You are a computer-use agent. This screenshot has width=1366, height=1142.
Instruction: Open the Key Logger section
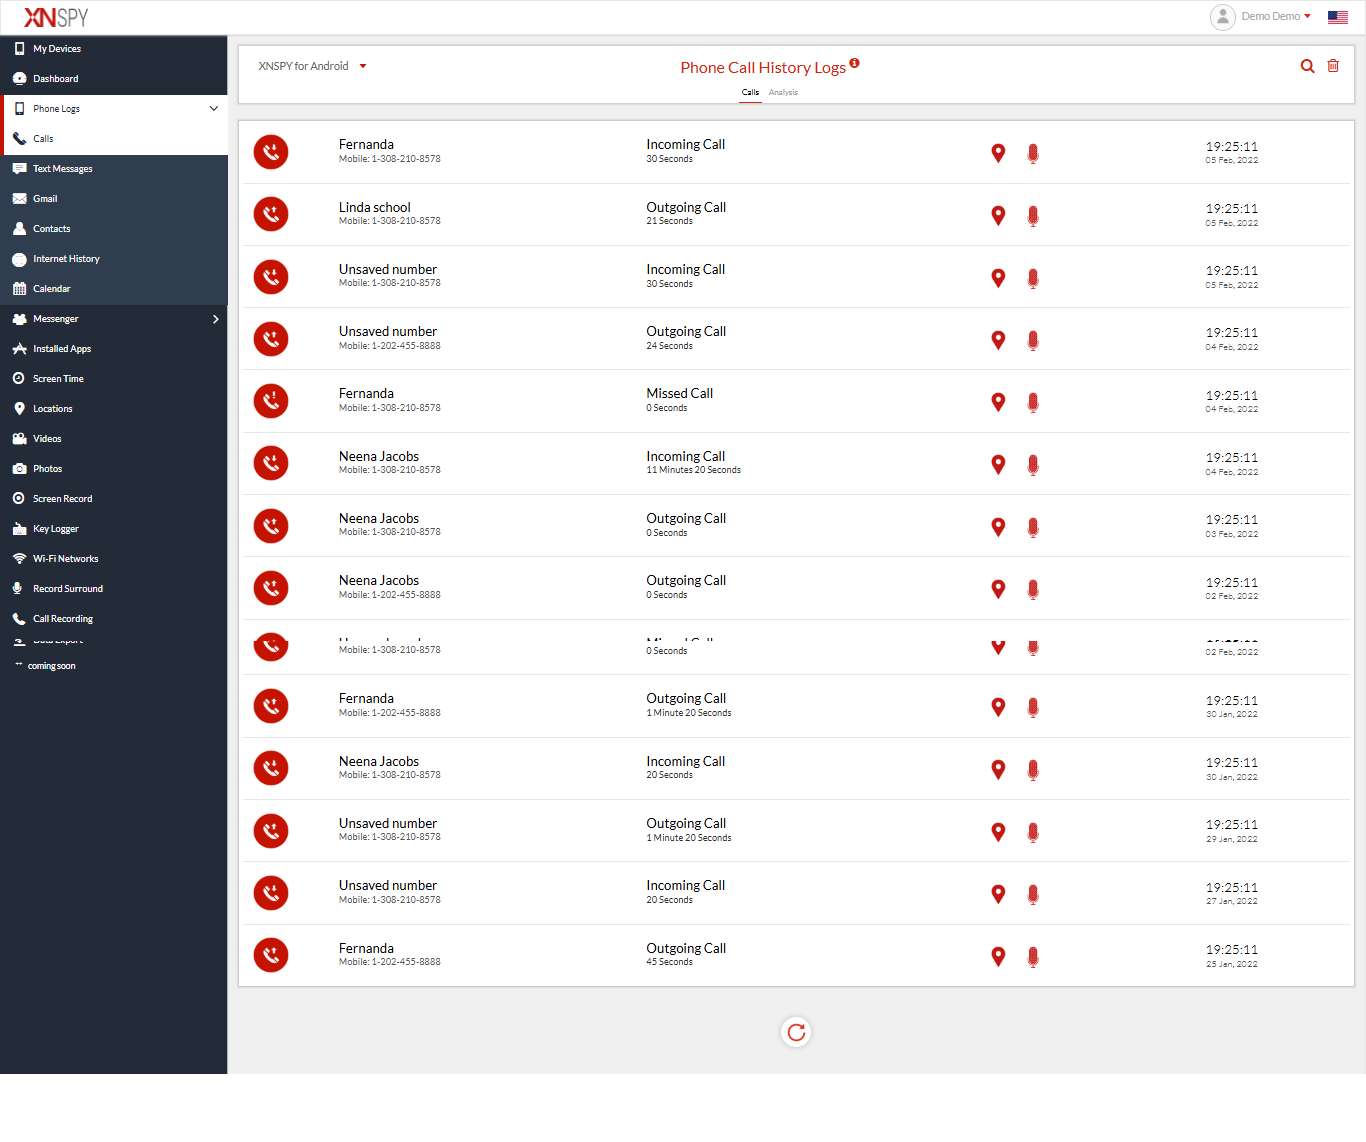pyautogui.click(x=55, y=529)
